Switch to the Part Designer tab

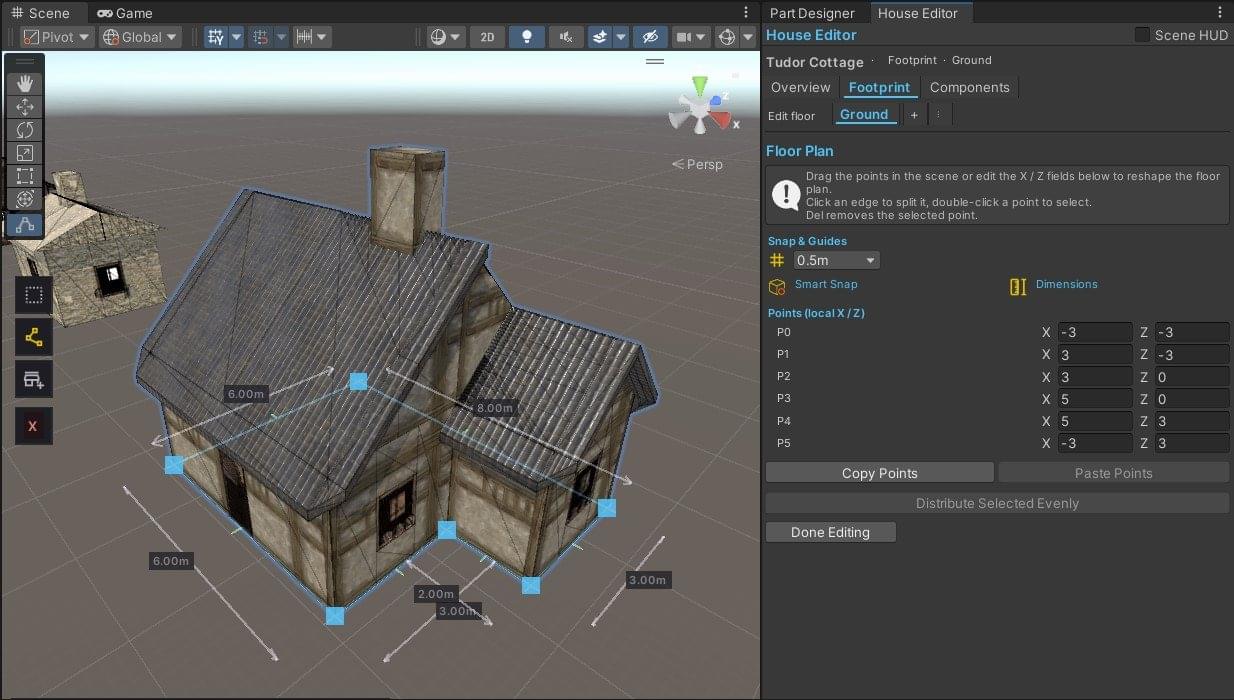(x=812, y=13)
